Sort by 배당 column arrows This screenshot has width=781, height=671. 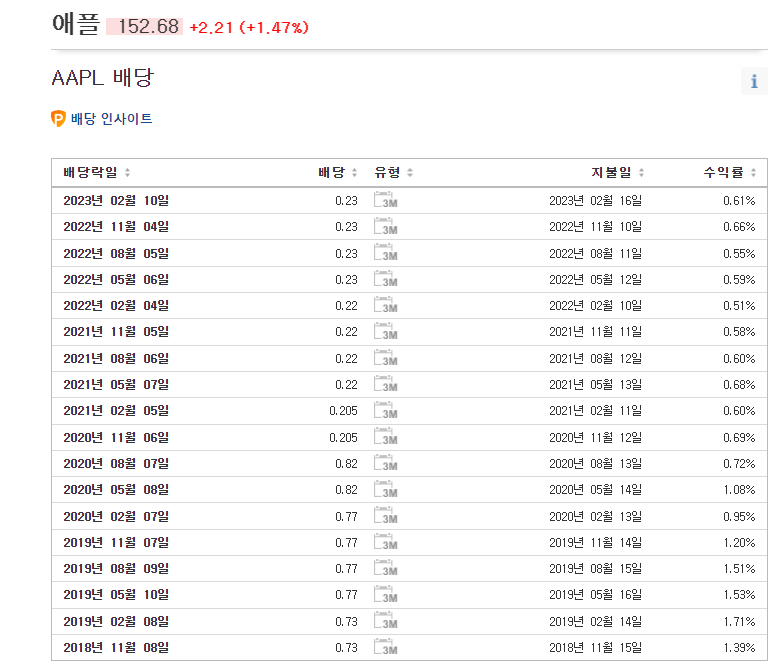pyautogui.click(x=354, y=172)
